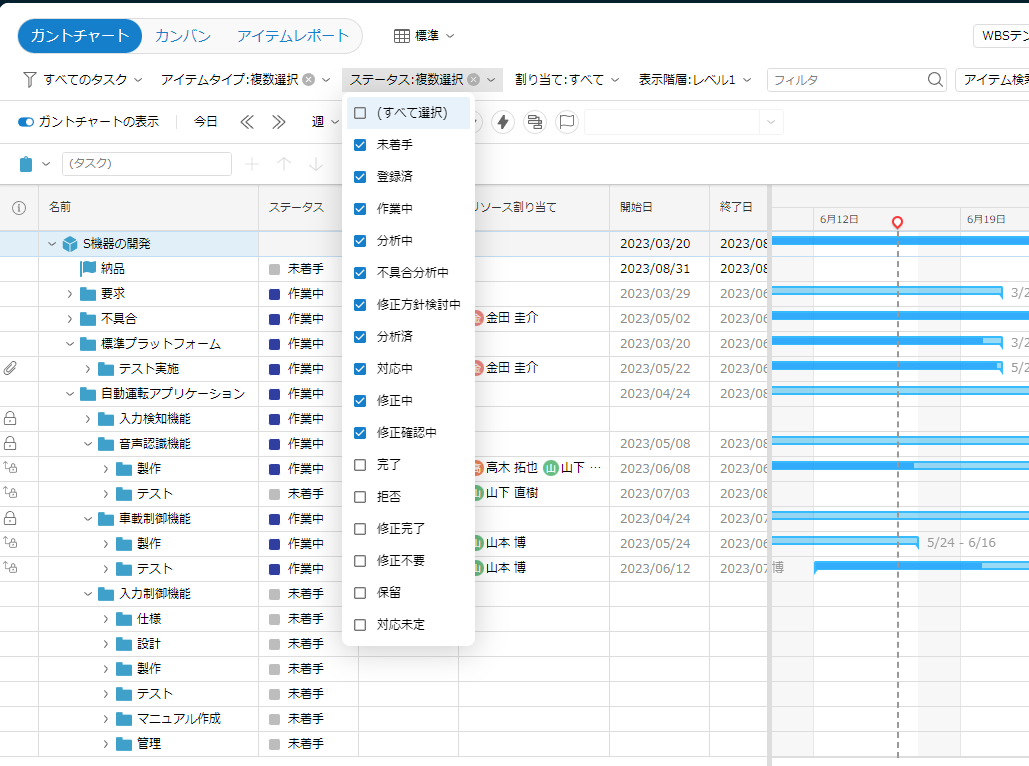
Task: Click the paperclip attachment icon on テスト実施 row
Action: pos(10,368)
